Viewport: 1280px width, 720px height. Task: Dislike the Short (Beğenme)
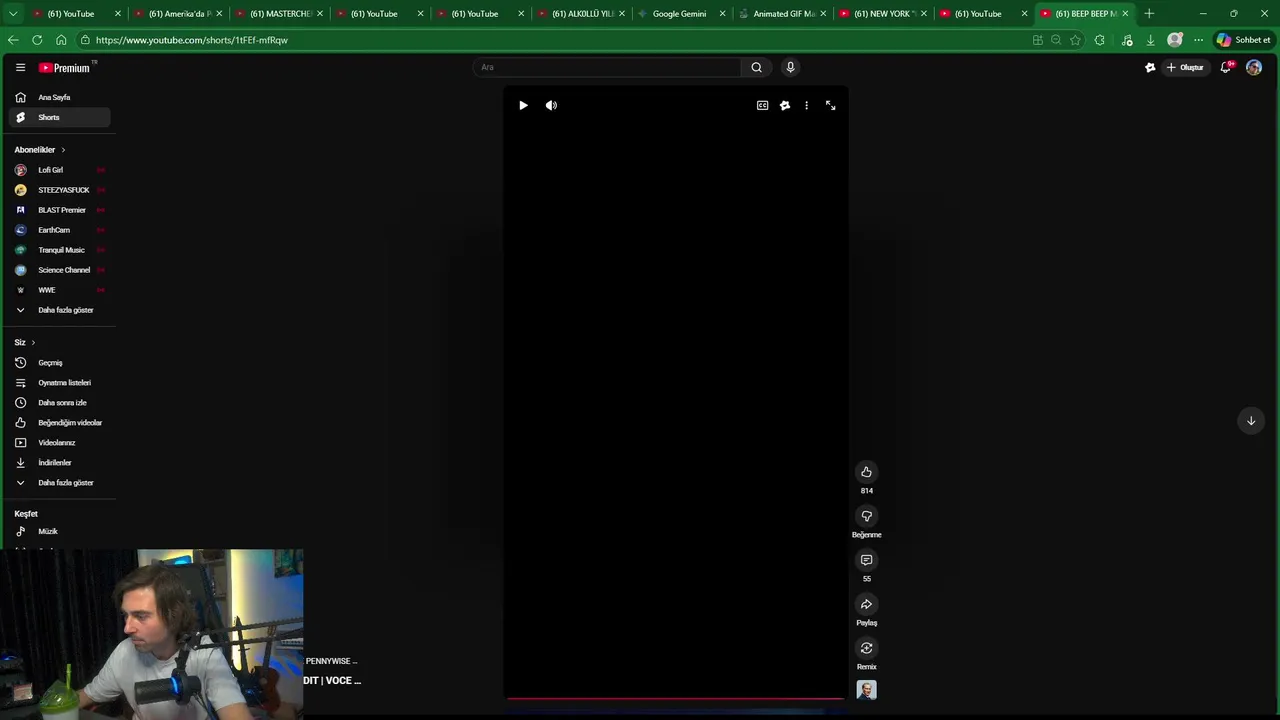[x=867, y=516]
